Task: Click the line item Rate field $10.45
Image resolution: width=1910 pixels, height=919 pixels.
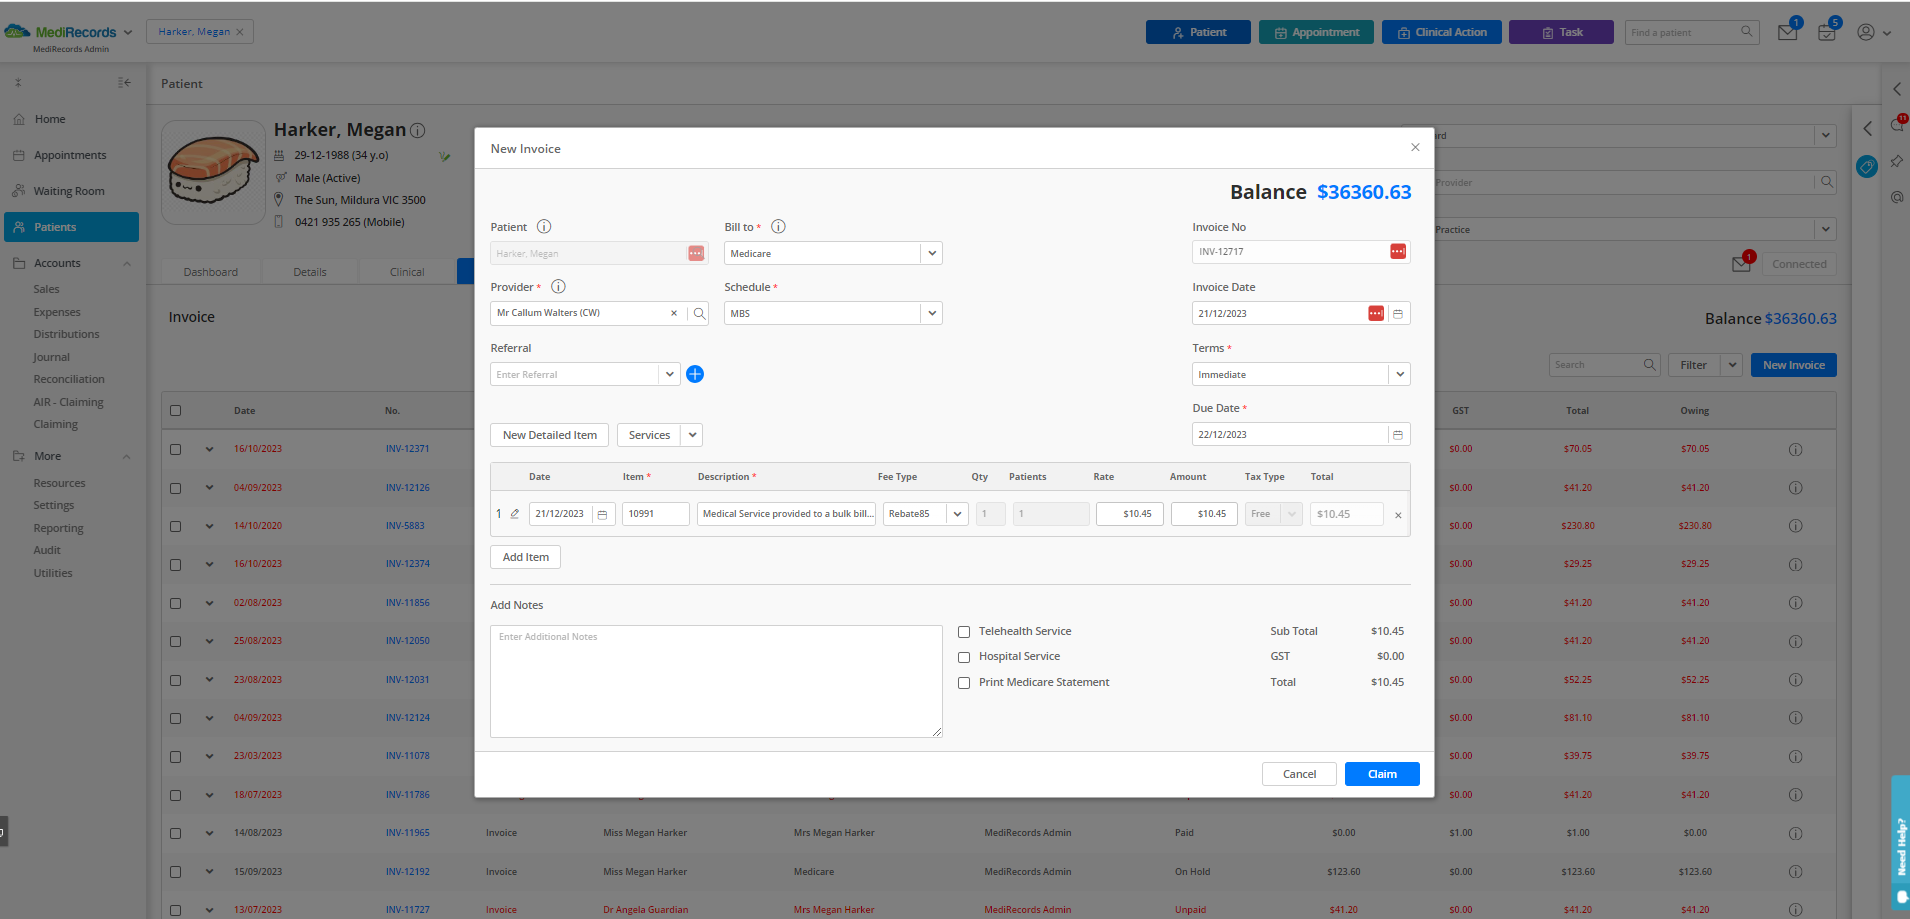Action: pyautogui.click(x=1129, y=514)
